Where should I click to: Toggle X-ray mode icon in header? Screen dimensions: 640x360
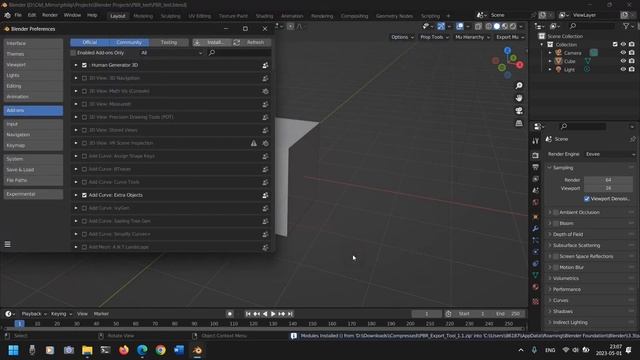pos(478,26)
